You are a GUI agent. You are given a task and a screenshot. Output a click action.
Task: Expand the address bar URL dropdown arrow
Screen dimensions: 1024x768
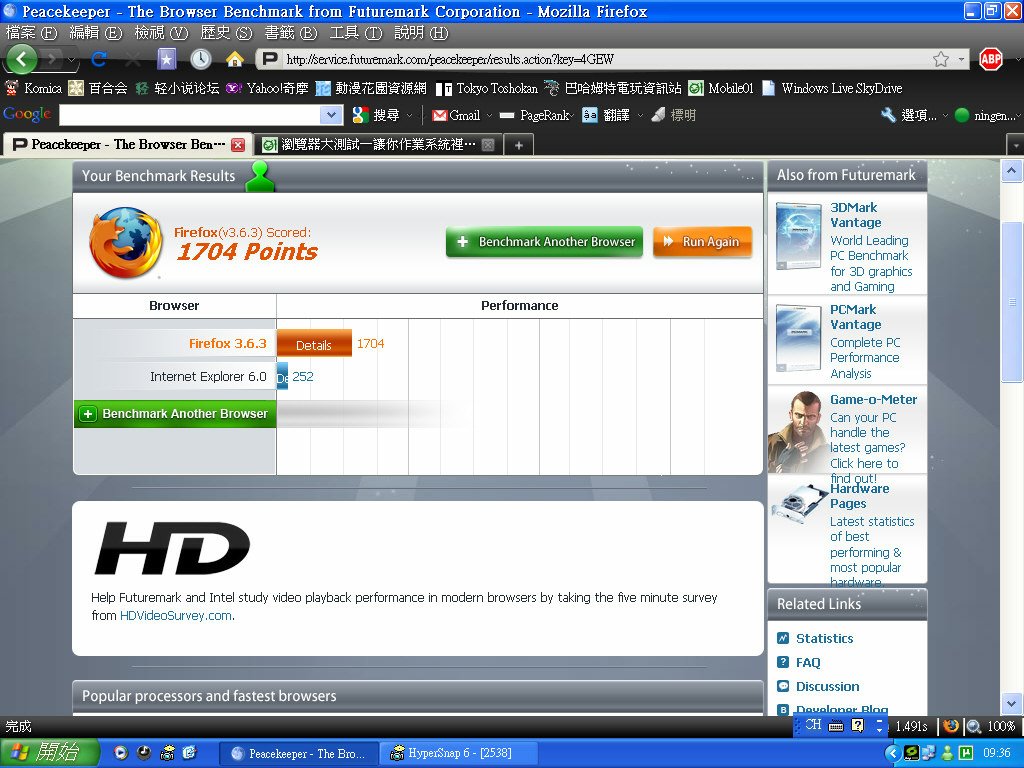(x=961, y=59)
